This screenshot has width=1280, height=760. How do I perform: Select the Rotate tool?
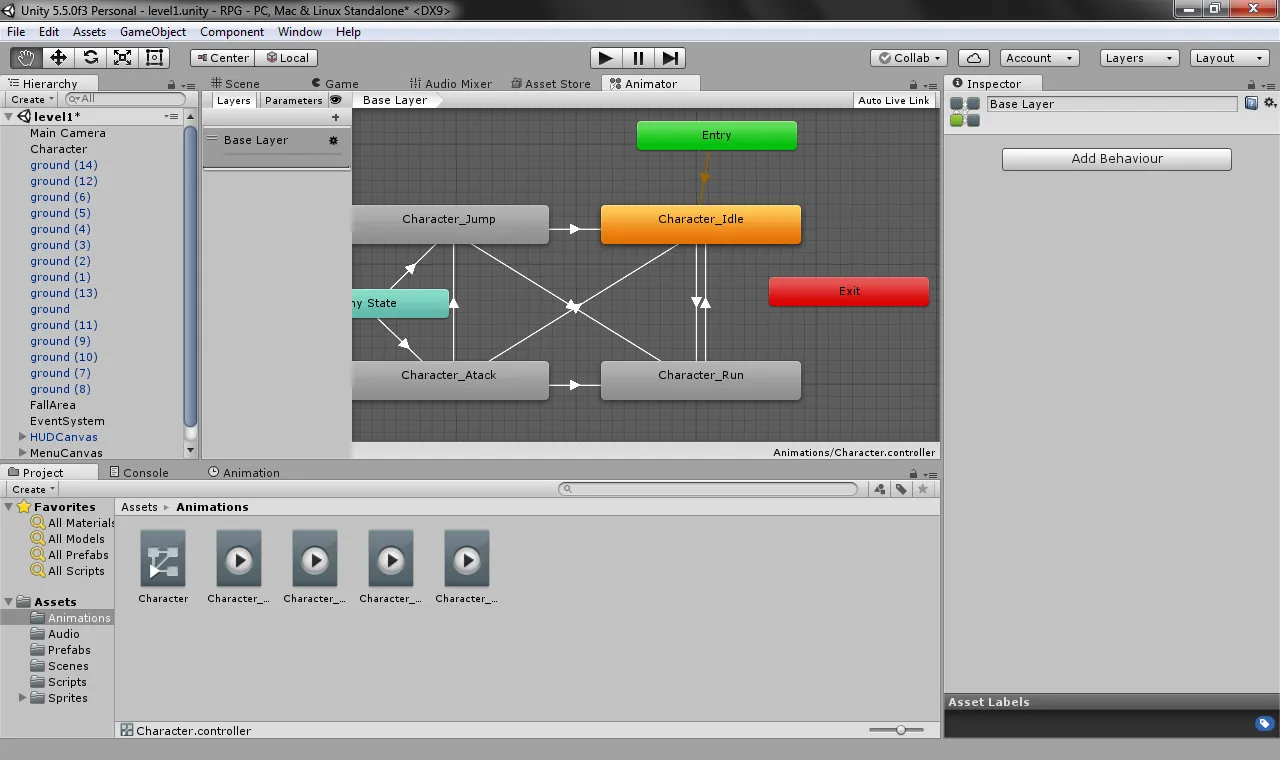90,58
